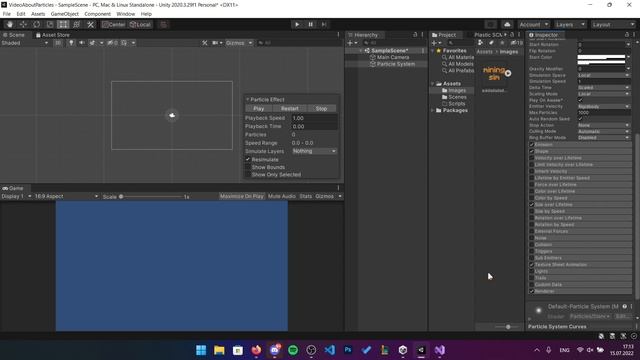Expand the Packages folder
This screenshot has width=640, height=360.
pos(433,110)
